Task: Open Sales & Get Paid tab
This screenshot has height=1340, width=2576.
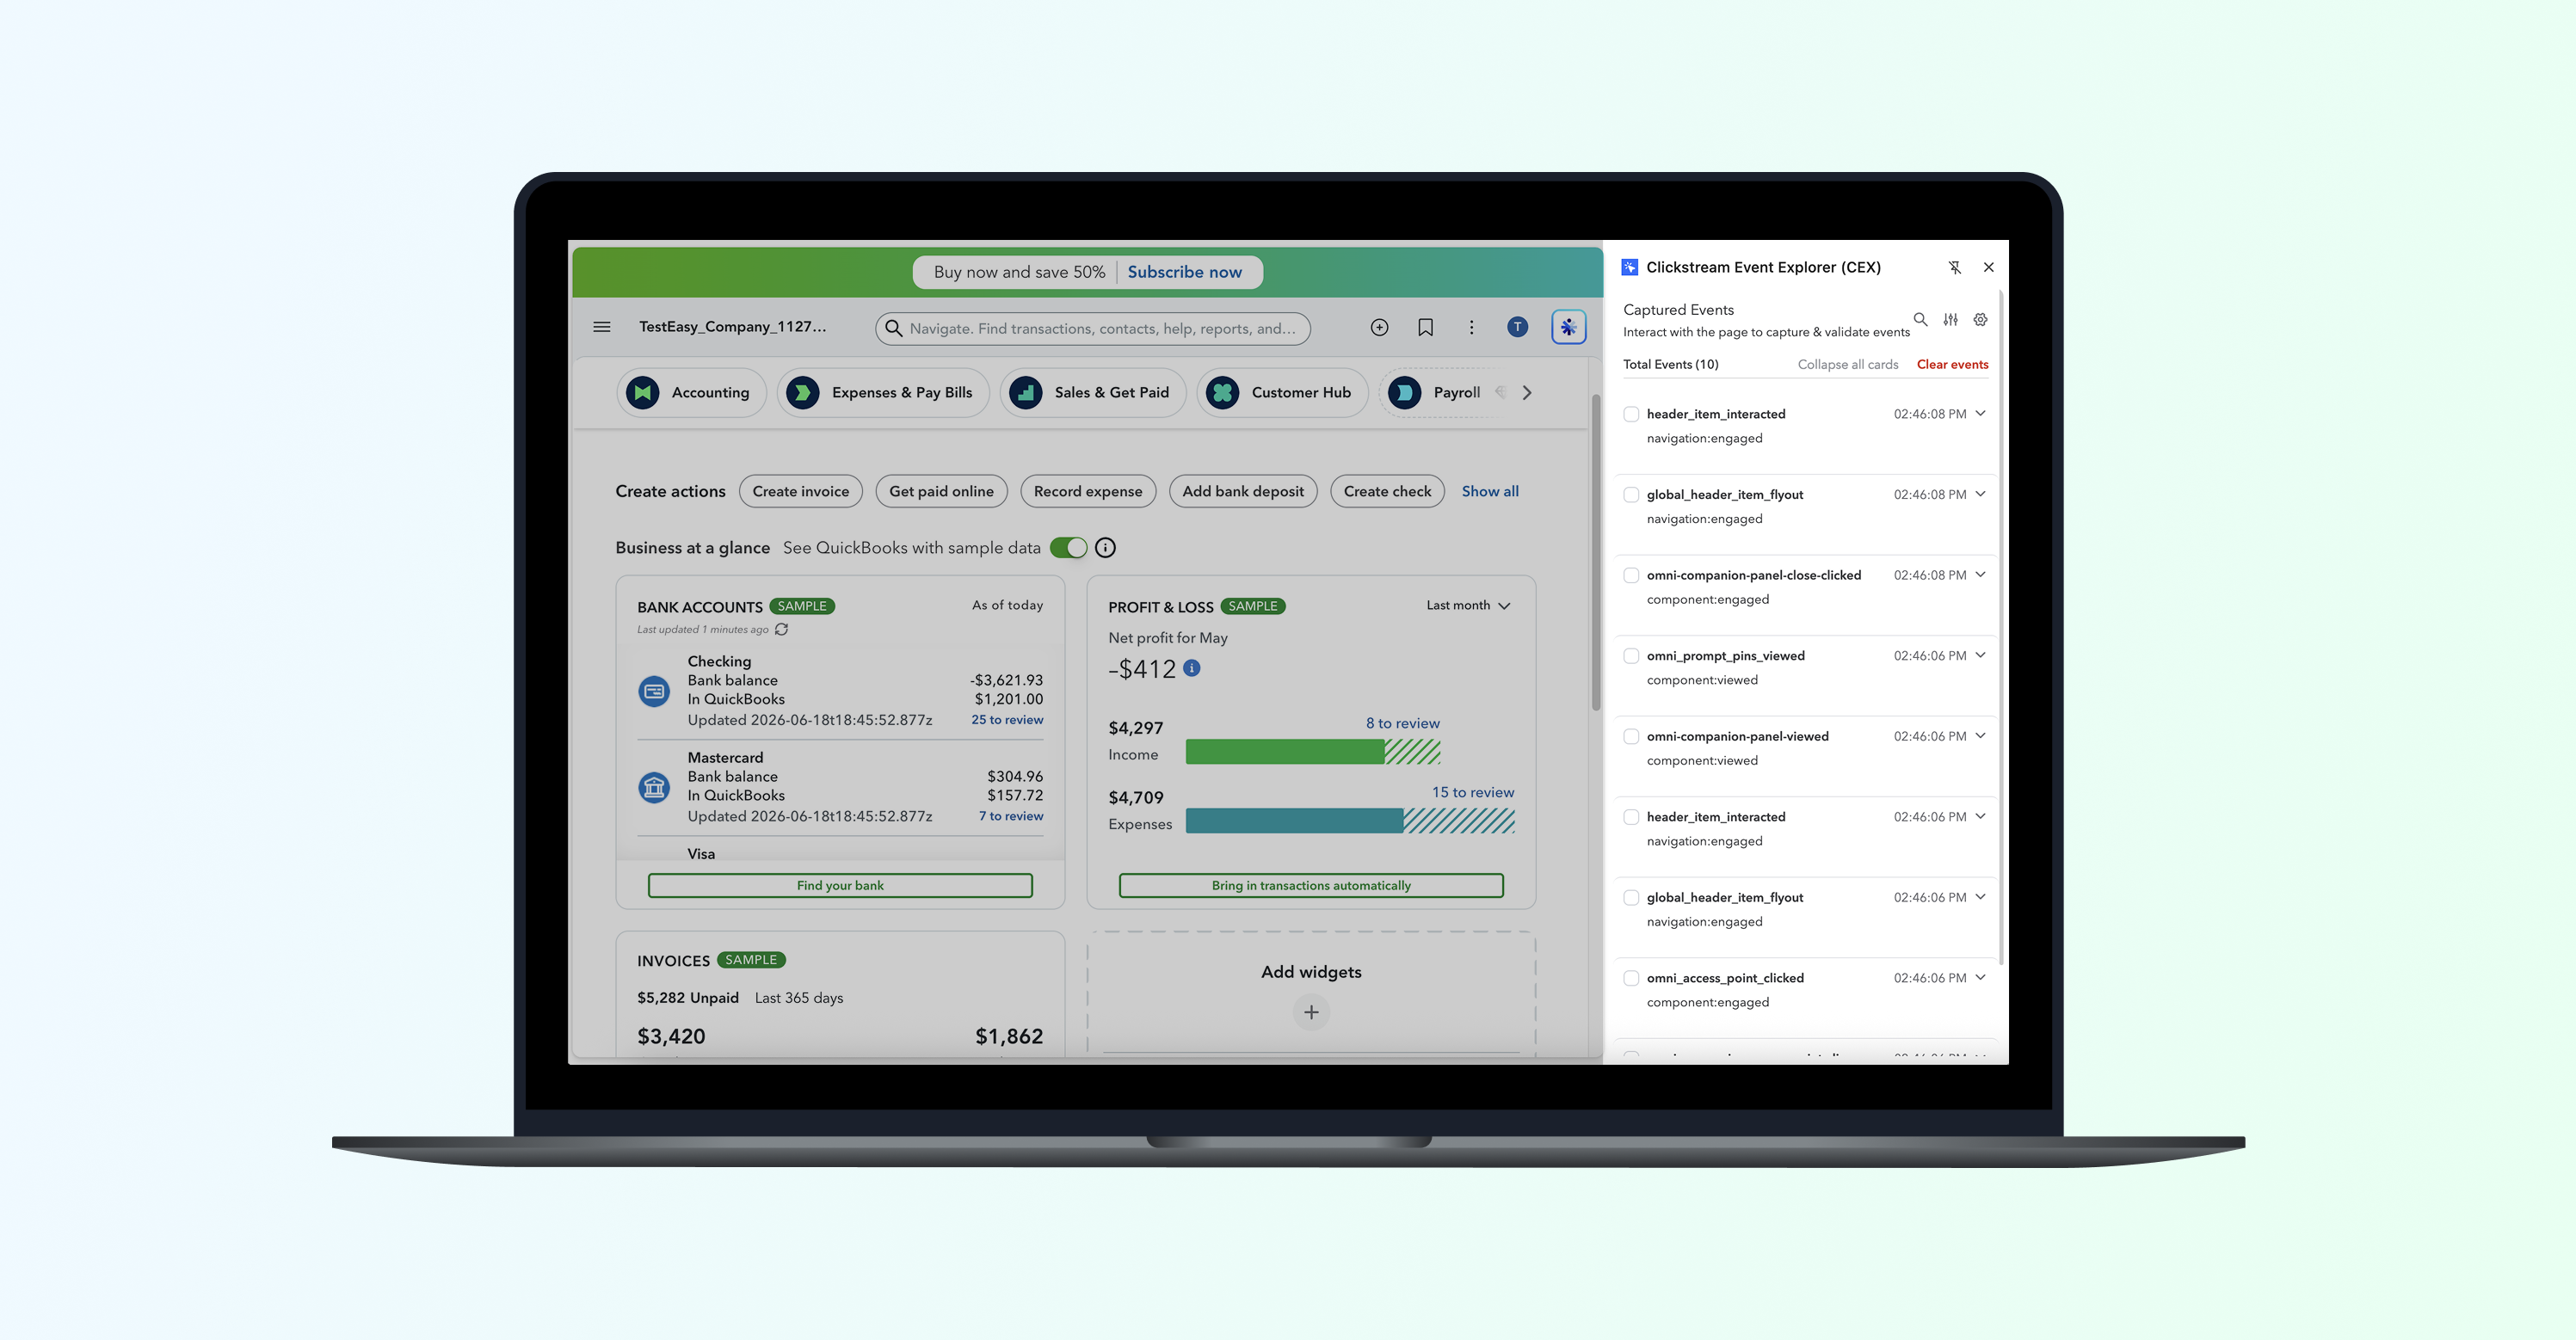Action: point(1092,393)
